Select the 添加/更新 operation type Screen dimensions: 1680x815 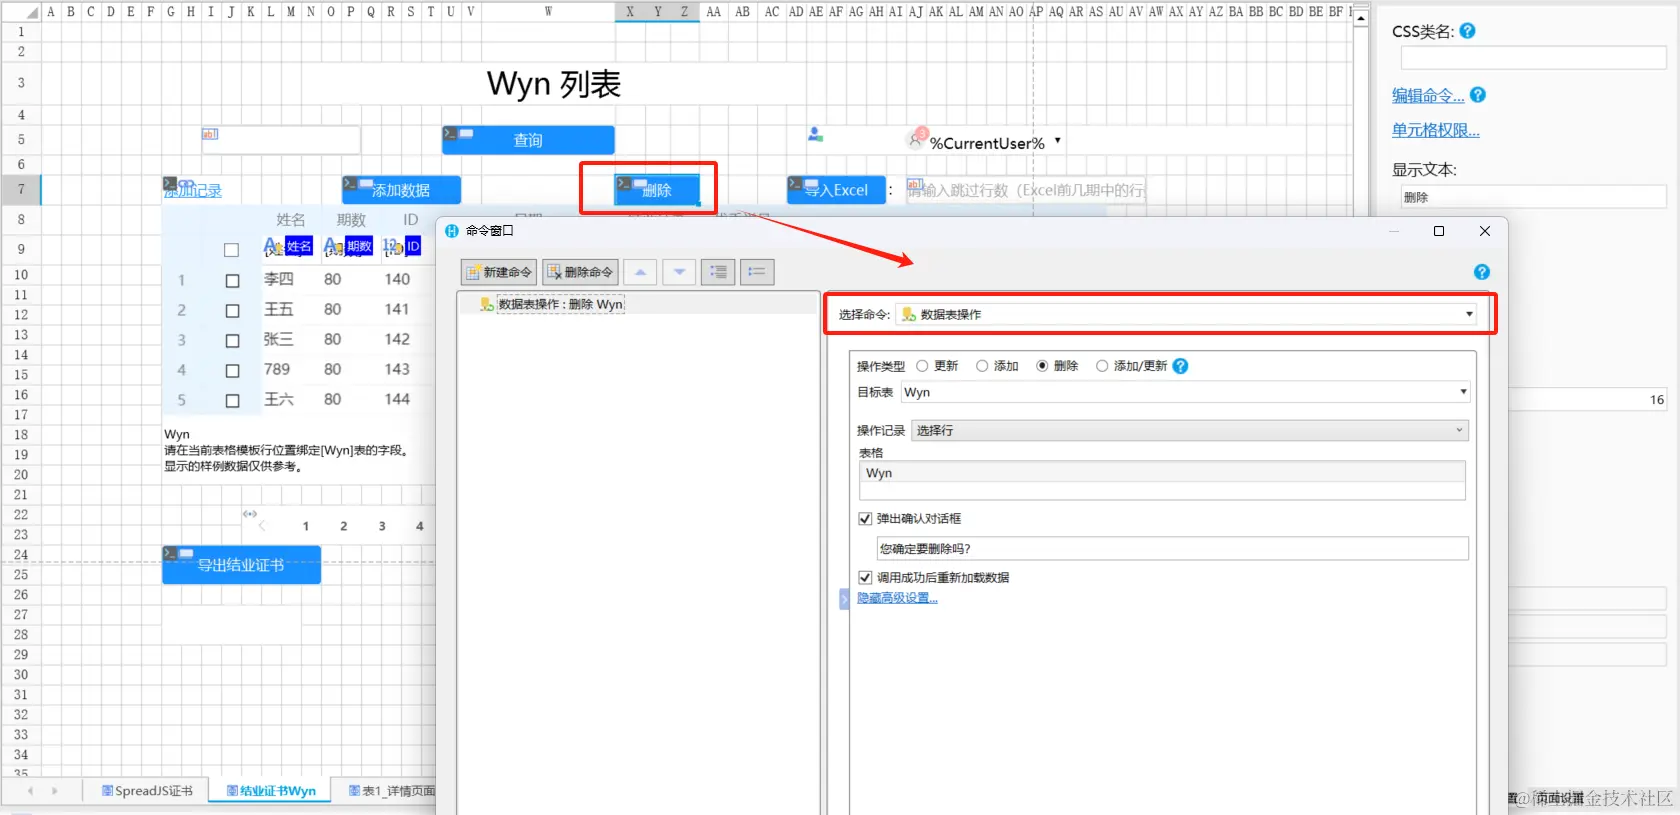point(1102,366)
